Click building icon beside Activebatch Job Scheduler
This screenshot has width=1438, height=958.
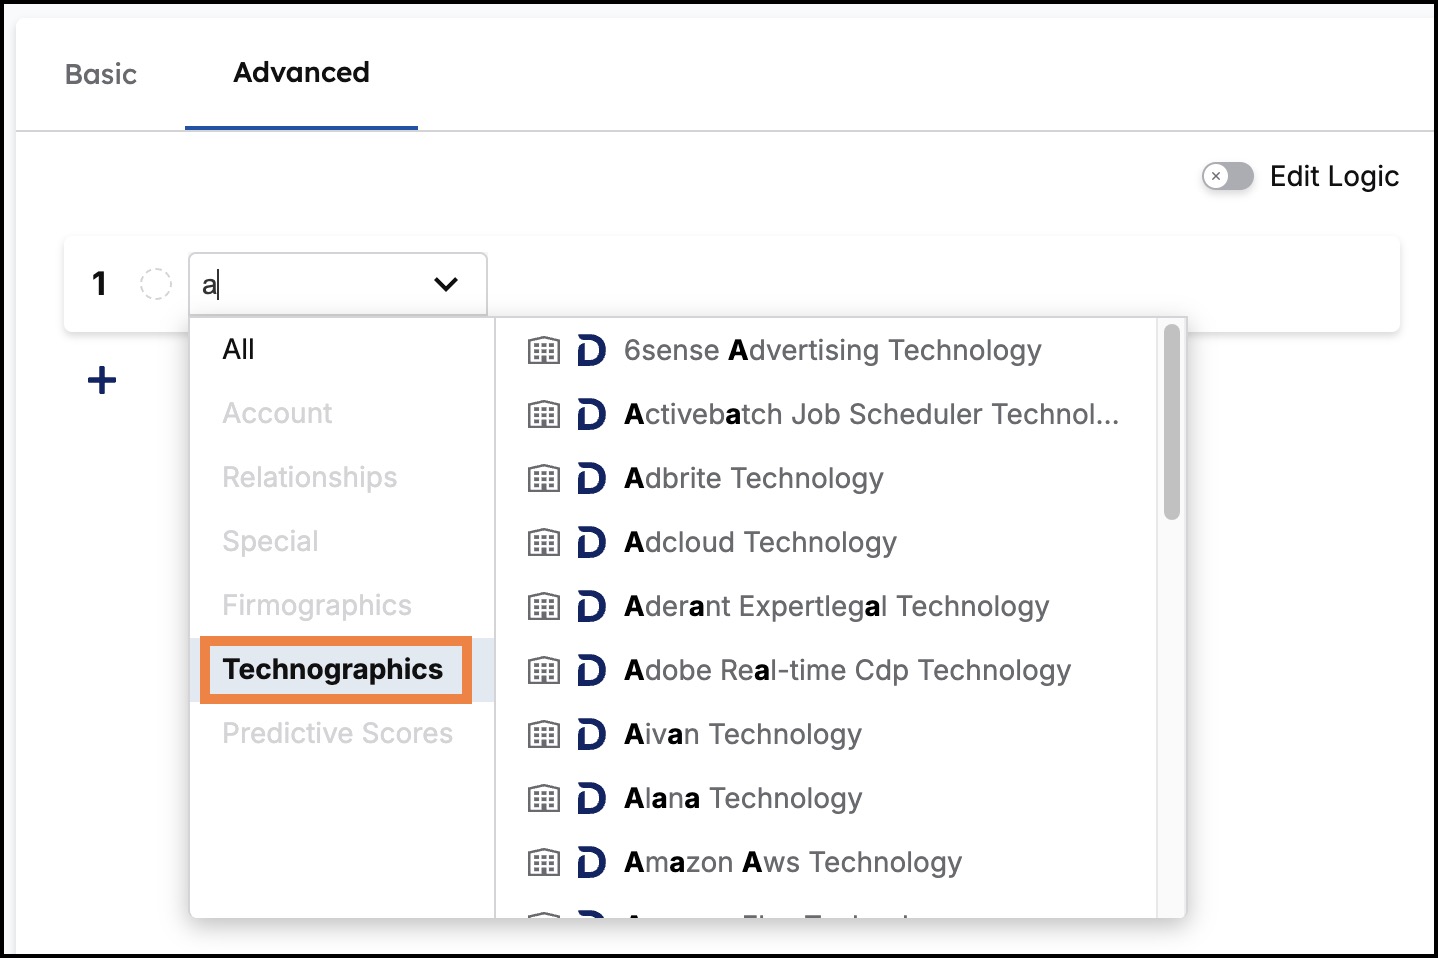tap(544, 414)
